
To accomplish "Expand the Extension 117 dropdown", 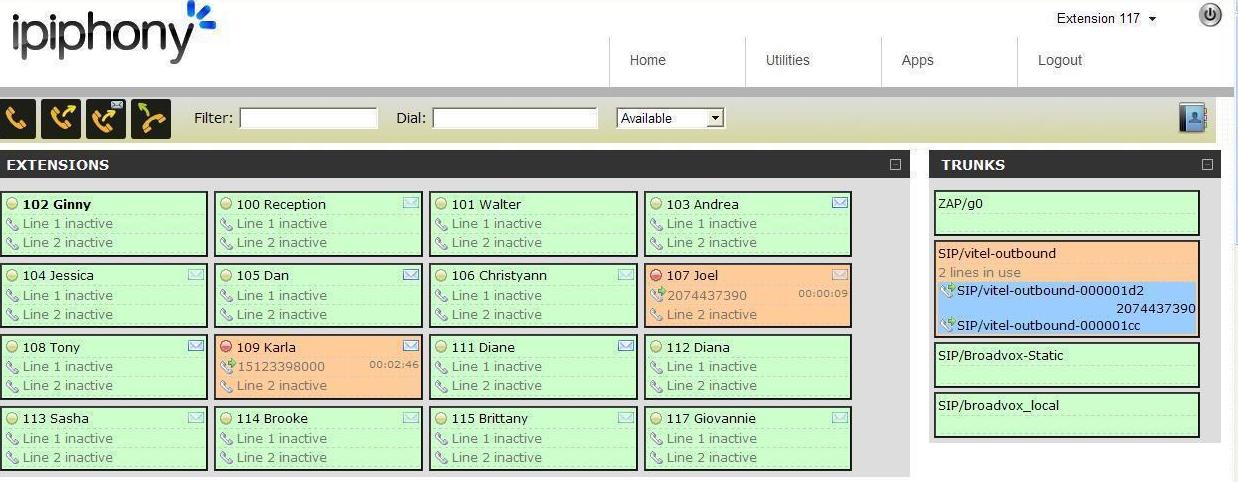I will pos(1106,19).
